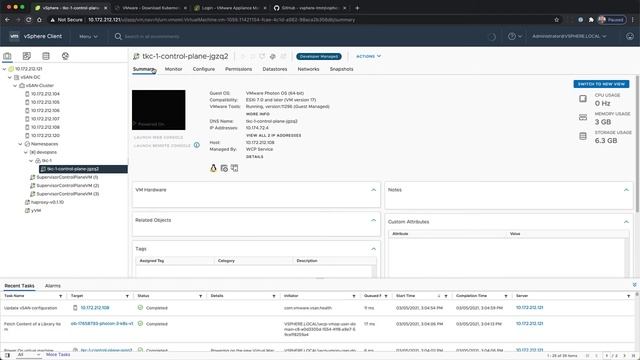640x360 pixels.
Task: Click the third icon below Details
Action: tap(234, 168)
